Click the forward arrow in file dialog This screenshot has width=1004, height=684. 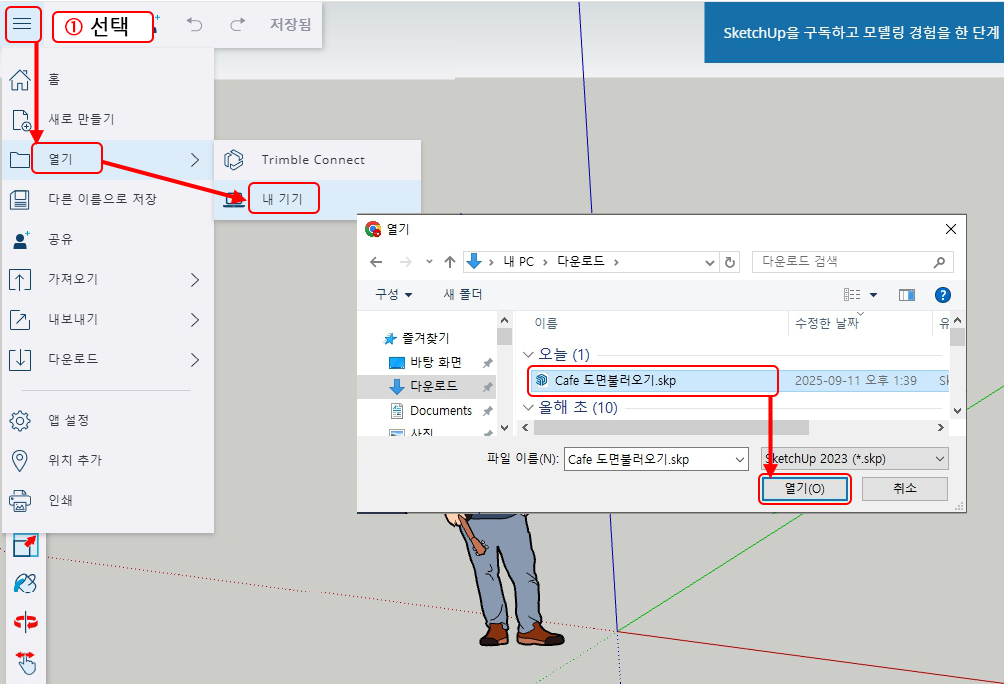(x=406, y=262)
